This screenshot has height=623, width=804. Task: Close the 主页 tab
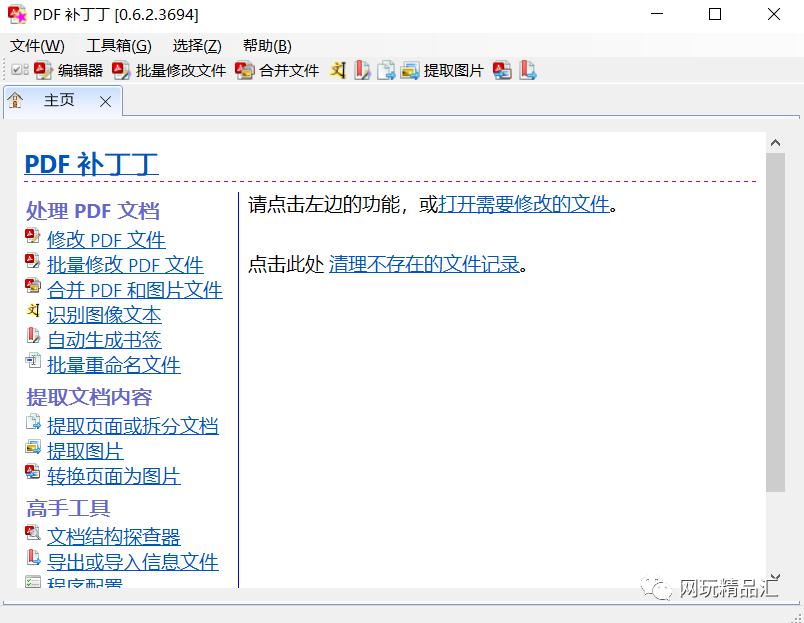click(106, 102)
